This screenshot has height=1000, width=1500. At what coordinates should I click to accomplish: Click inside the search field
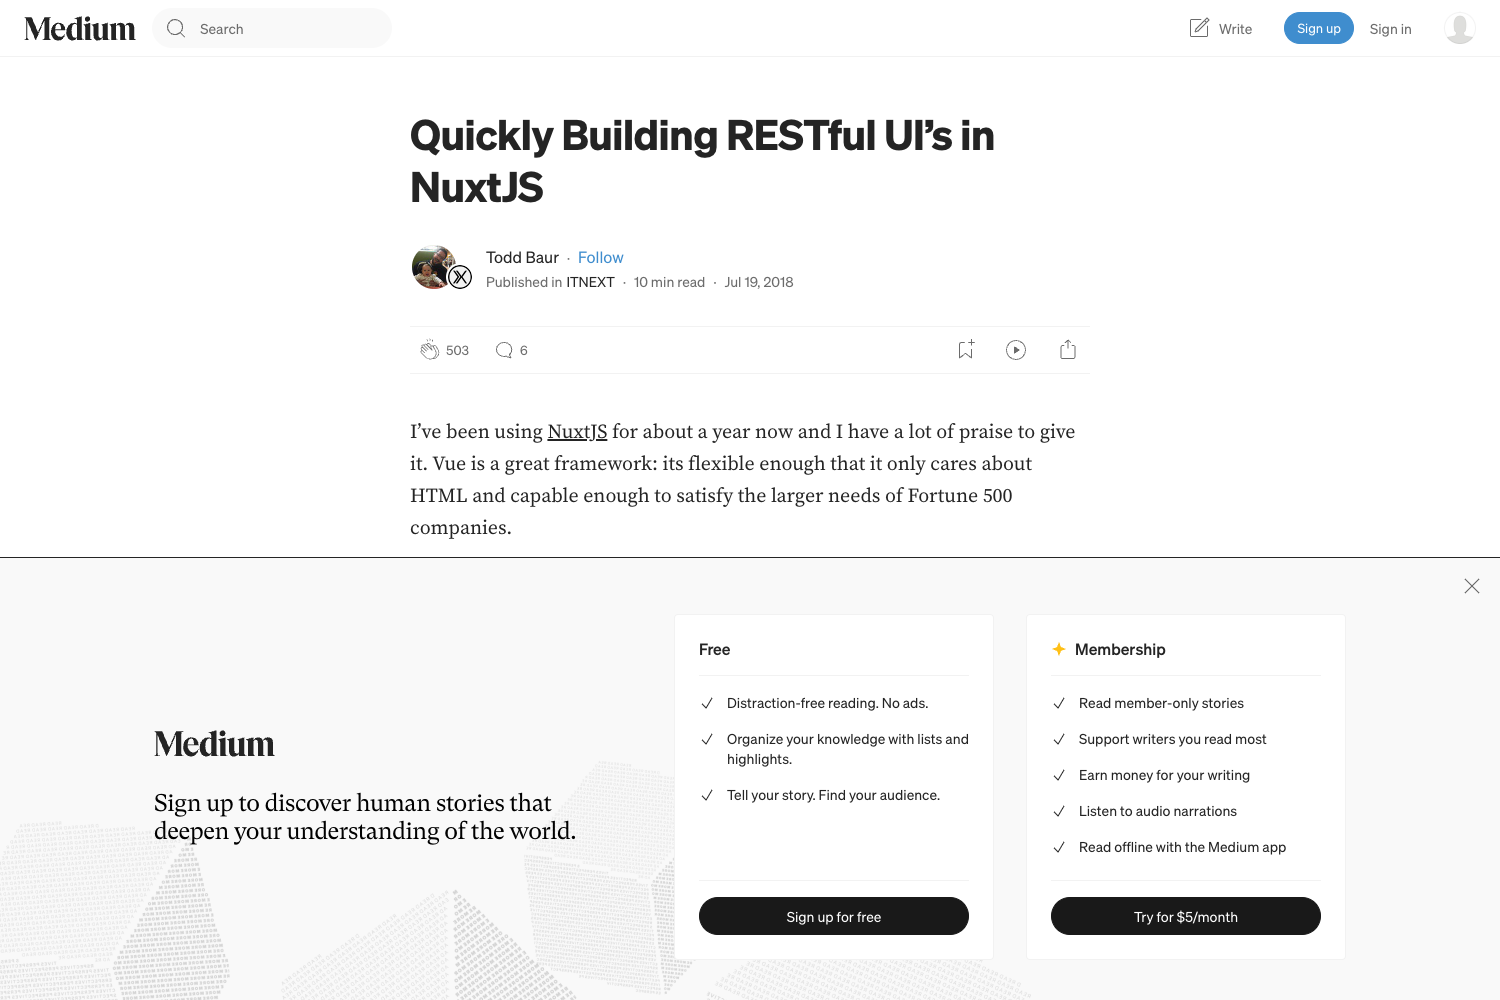pyautogui.click(x=270, y=28)
